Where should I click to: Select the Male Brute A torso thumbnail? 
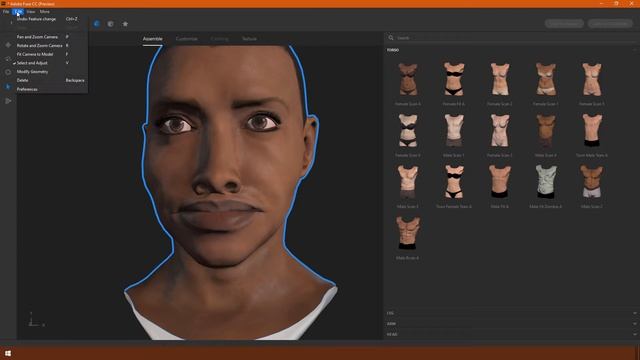pos(408,234)
